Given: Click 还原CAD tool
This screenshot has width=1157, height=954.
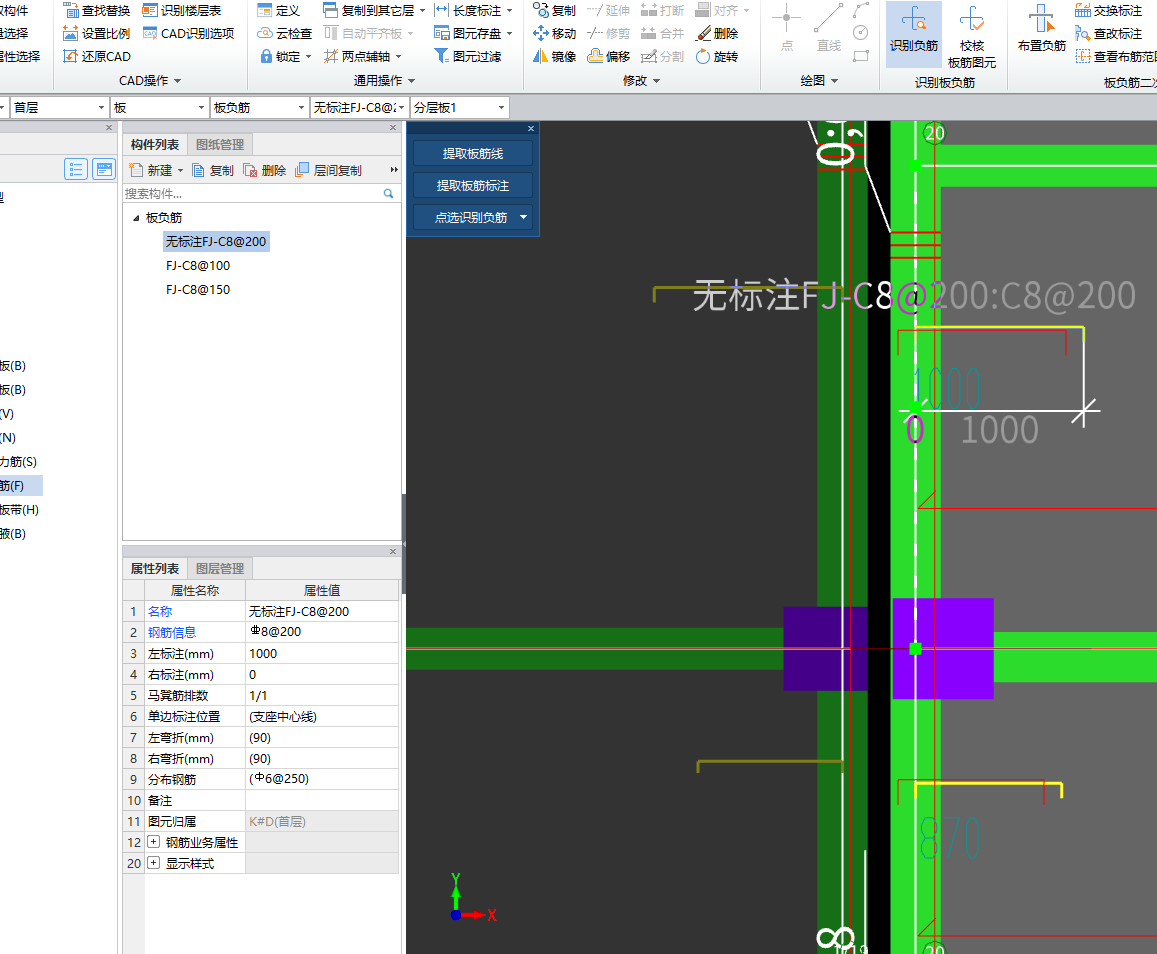Looking at the screenshot, I should tap(97, 56).
